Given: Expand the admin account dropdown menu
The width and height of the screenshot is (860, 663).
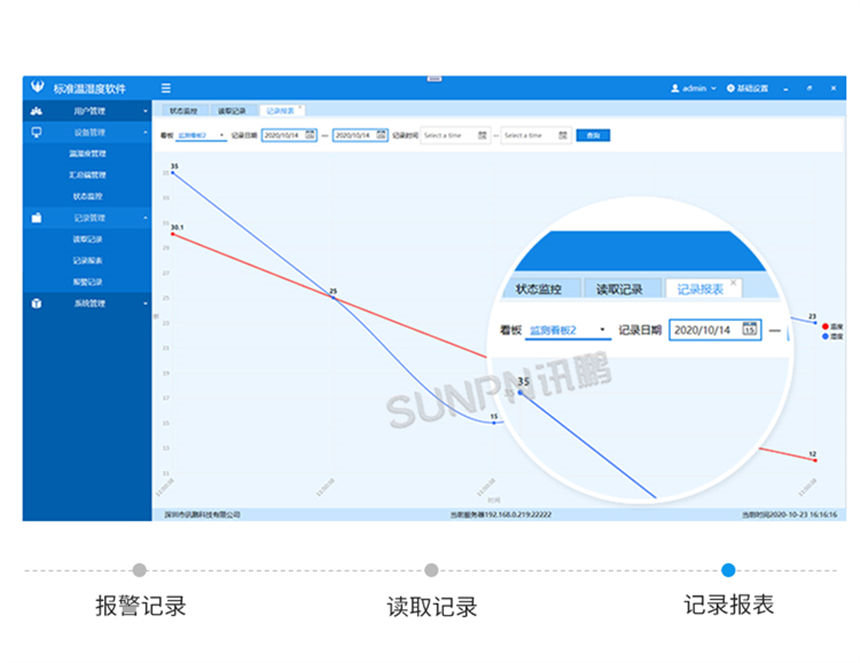Looking at the screenshot, I should [x=712, y=88].
